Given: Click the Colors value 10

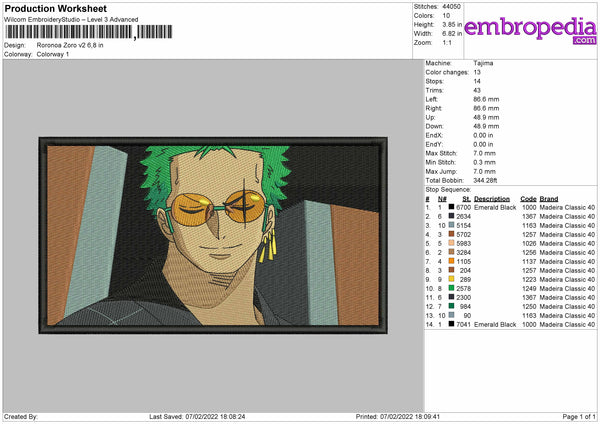Looking at the screenshot, I should pyautogui.click(x=446, y=16).
